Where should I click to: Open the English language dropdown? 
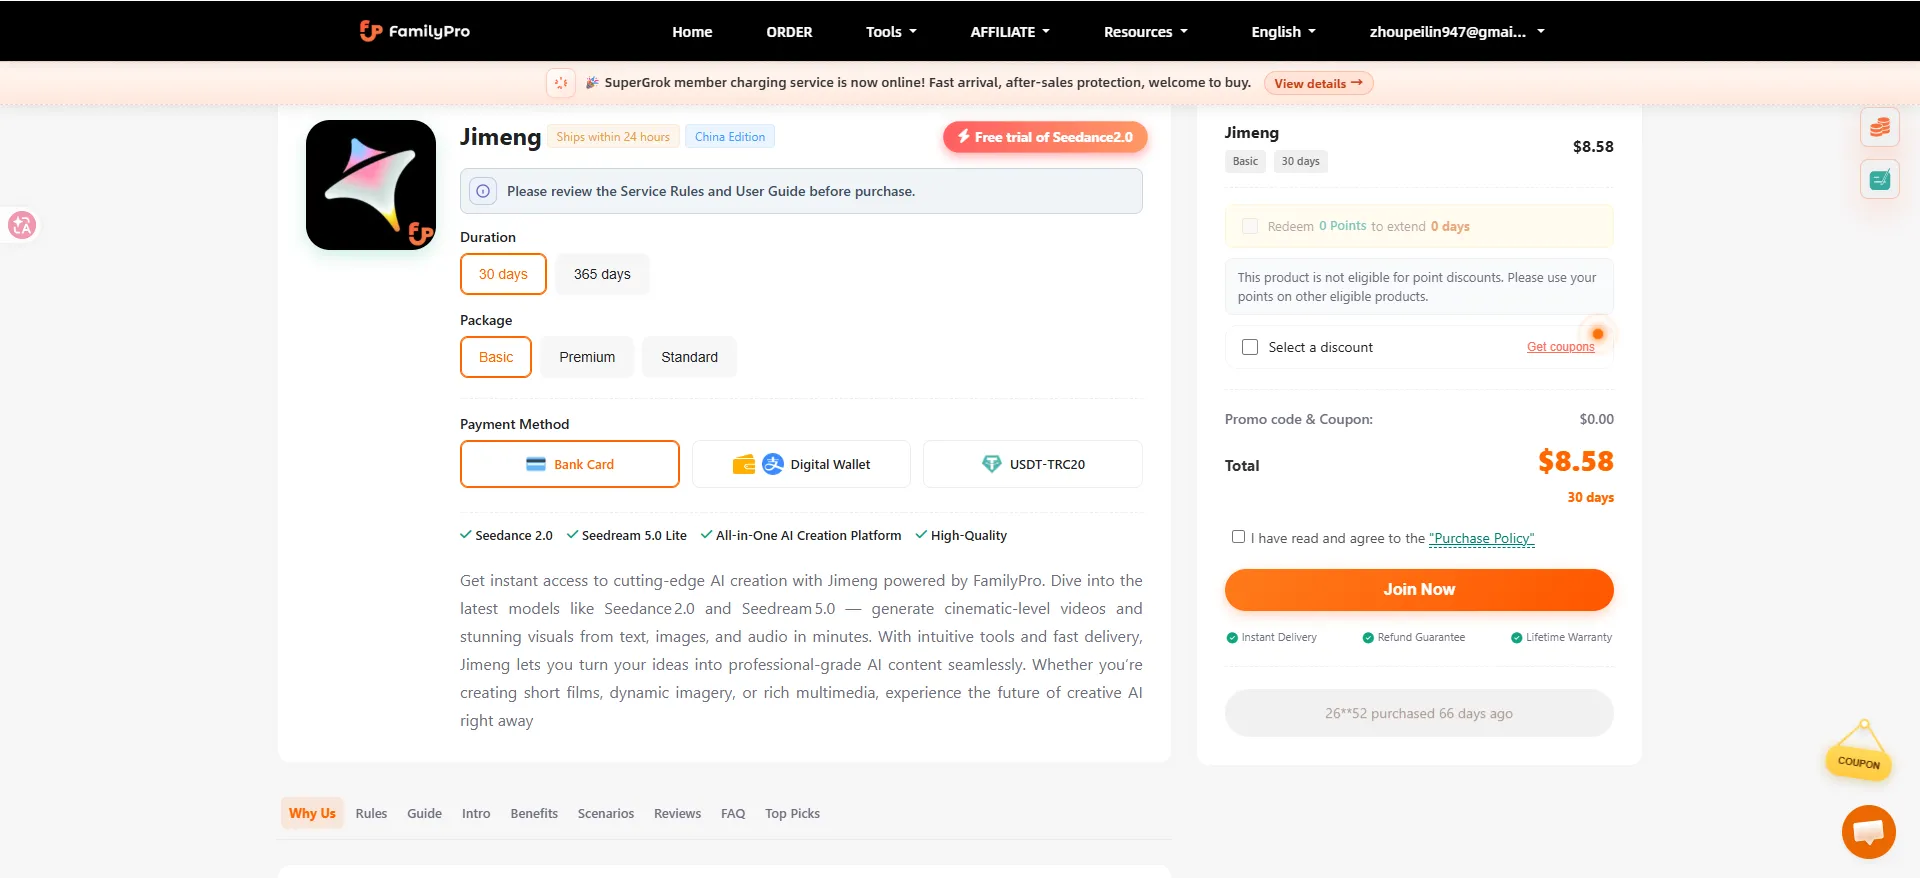tap(1283, 32)
